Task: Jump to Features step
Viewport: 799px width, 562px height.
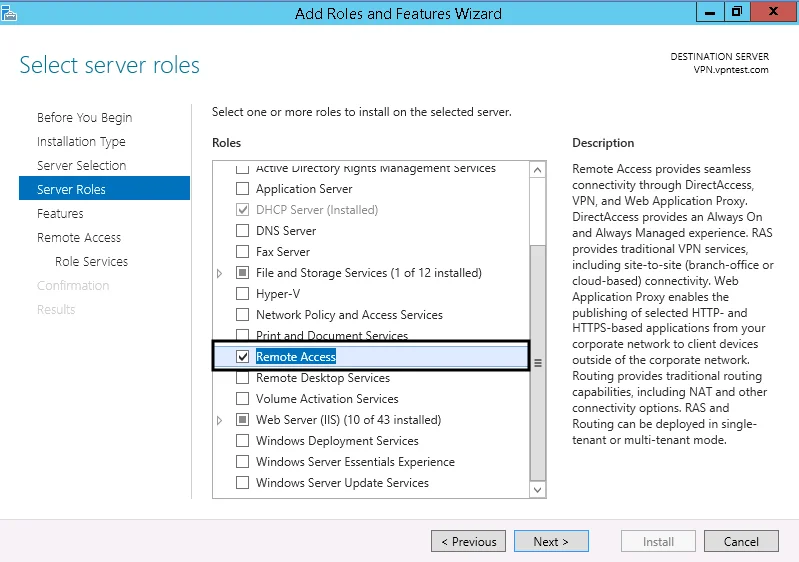Action: coord(60,213)
